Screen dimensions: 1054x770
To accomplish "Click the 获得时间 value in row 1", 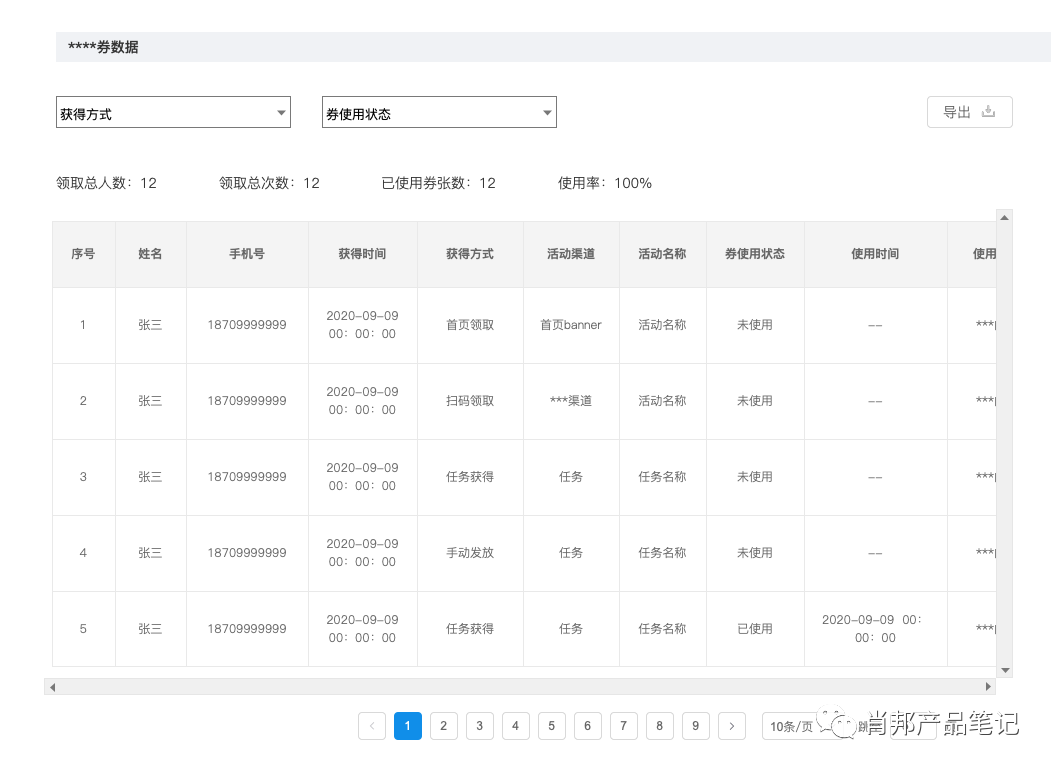I will 362,325.
